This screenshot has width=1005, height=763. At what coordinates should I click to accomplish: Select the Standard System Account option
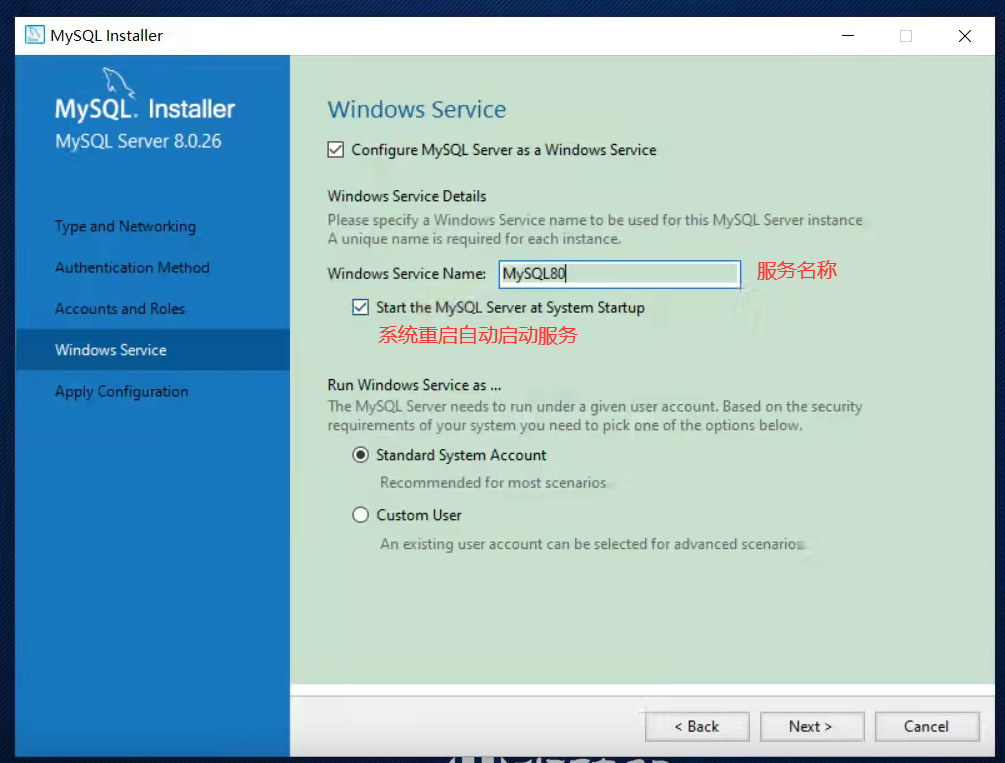361,455
